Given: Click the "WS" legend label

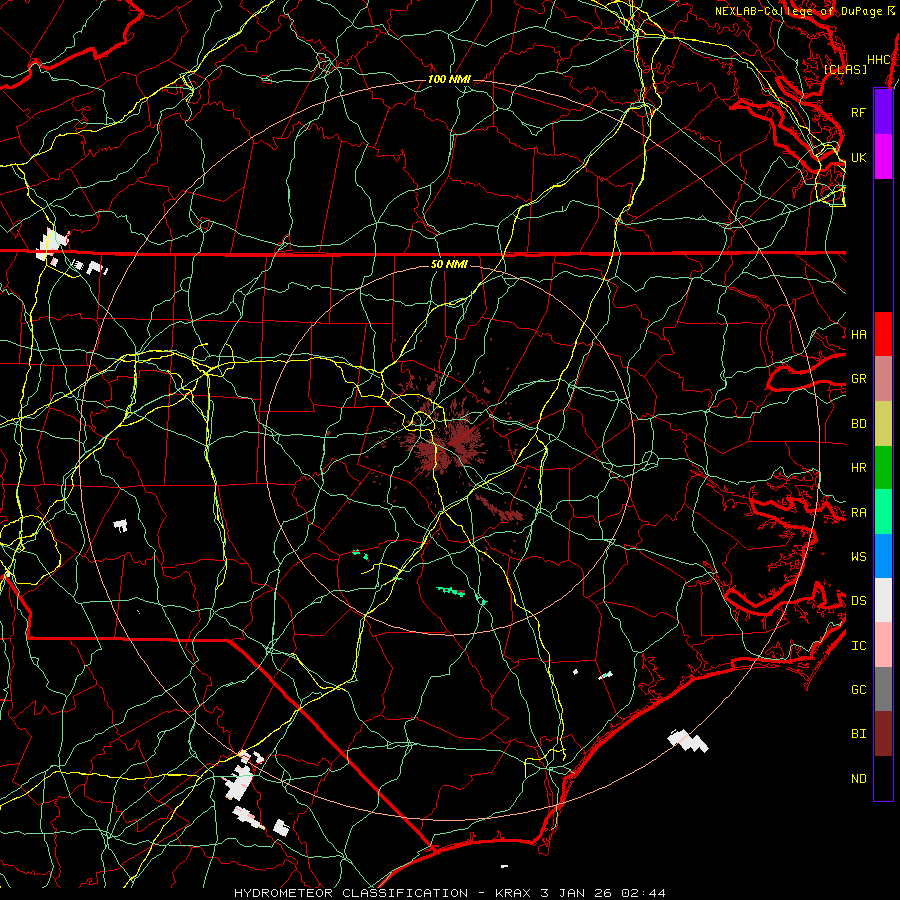Looking at the screenshot, I should click(x=858, y=556).
